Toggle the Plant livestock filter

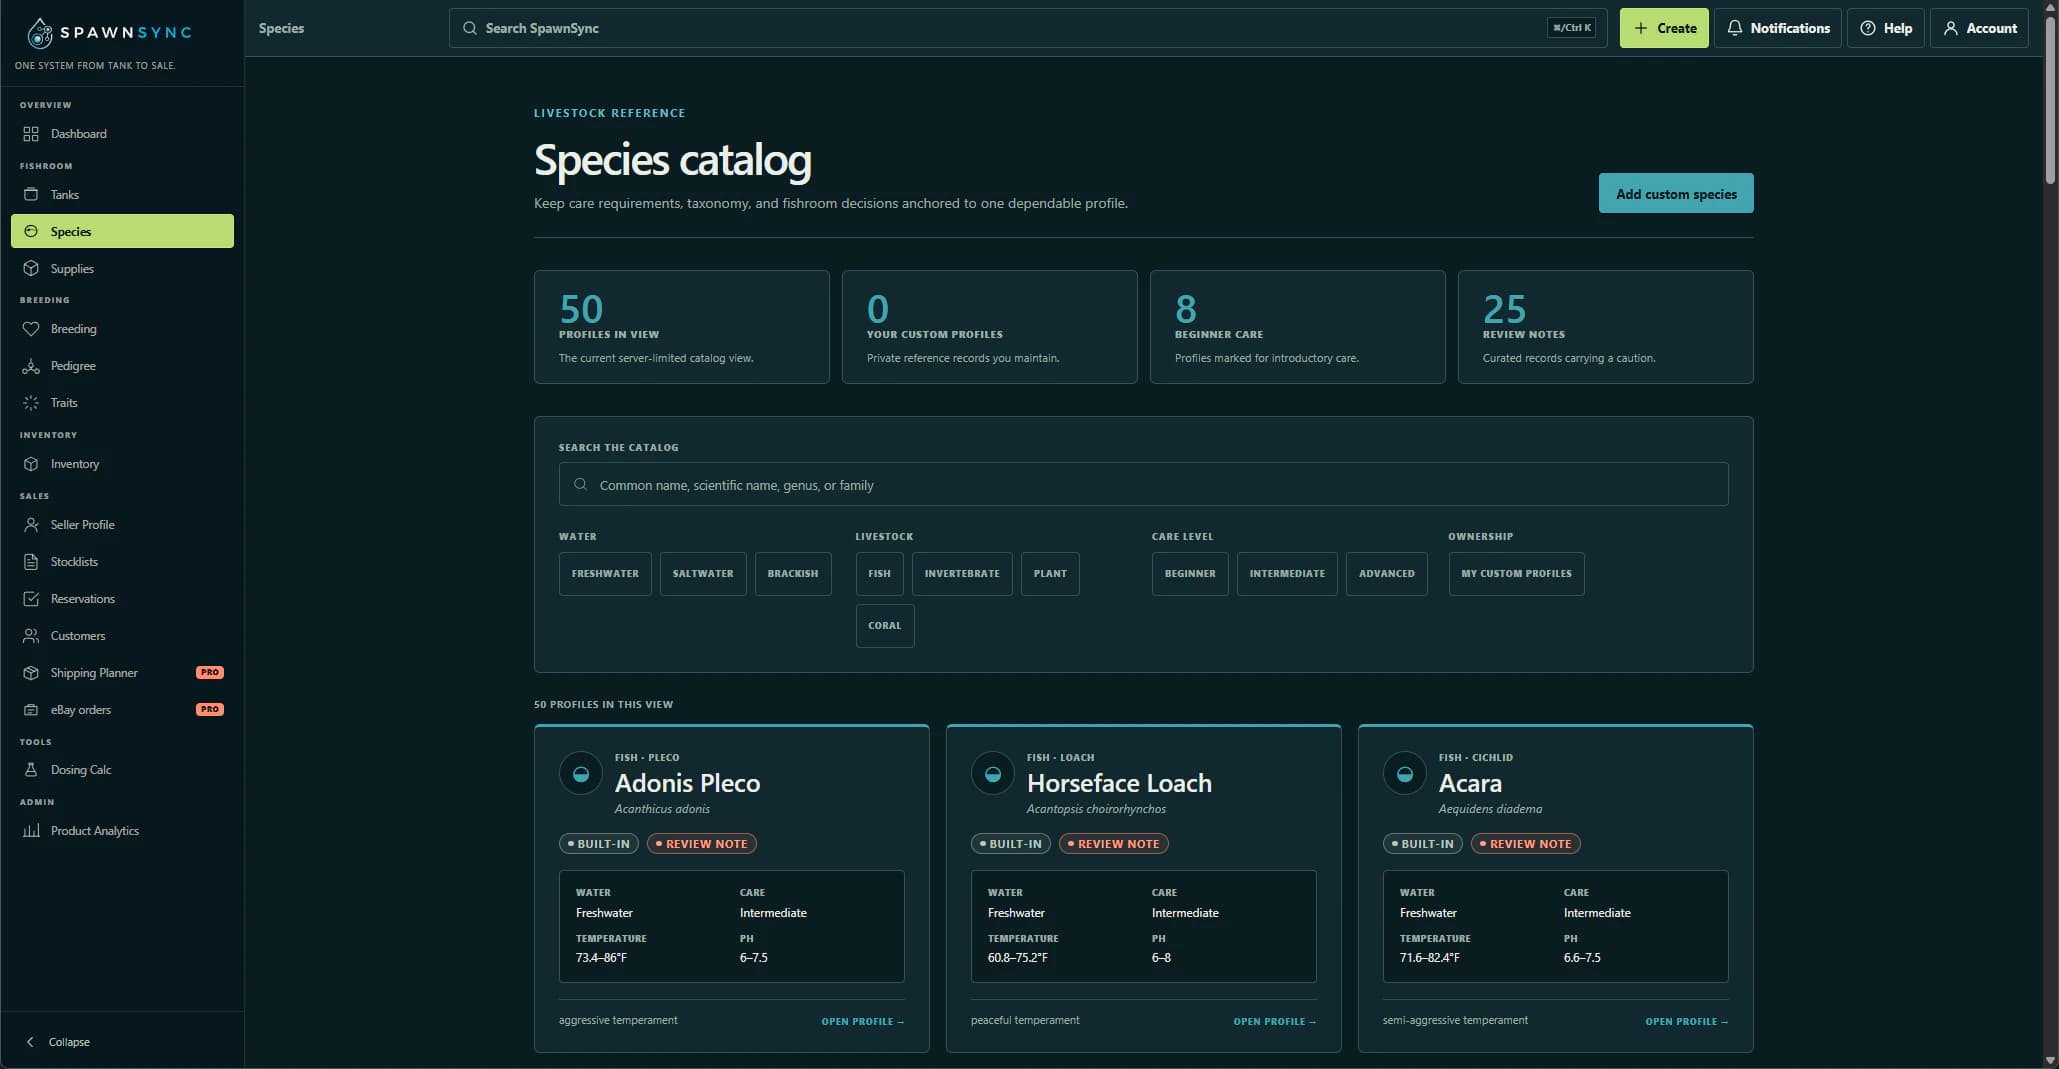(x=1050, y=574)
